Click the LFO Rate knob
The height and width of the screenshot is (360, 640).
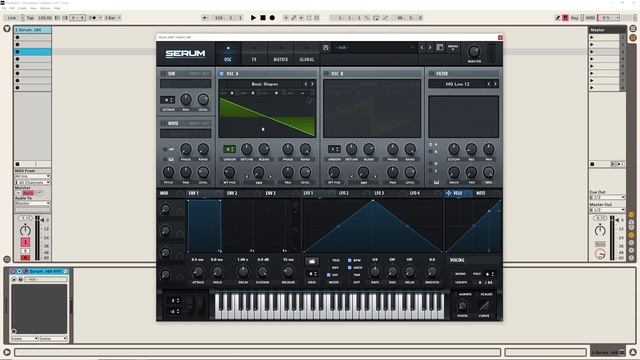point(375,271)
